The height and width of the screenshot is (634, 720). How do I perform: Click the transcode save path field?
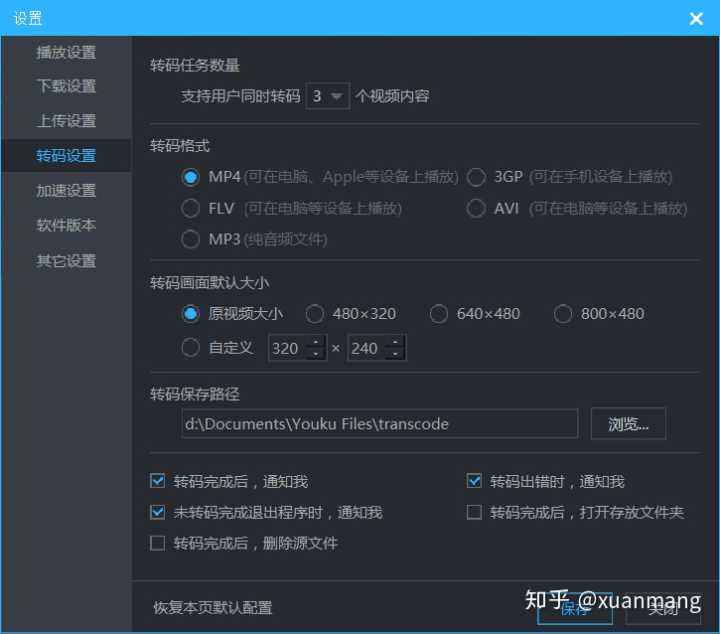[x=379, y=423]
